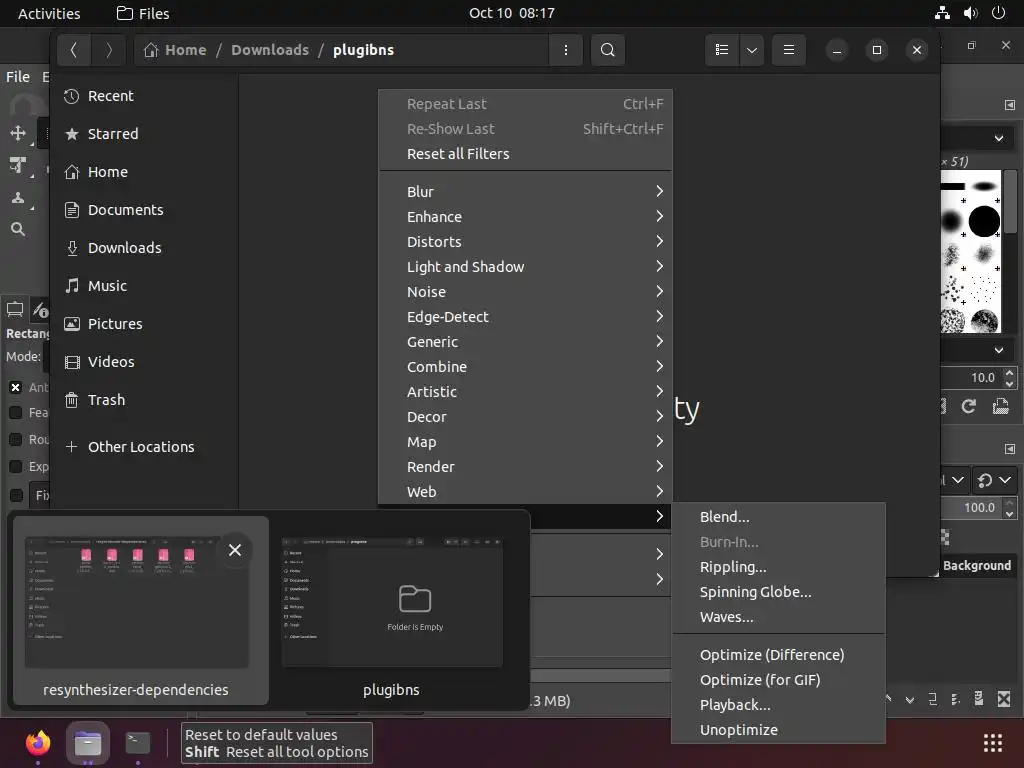Click Downloads in the path bar

tap(270, 50)
